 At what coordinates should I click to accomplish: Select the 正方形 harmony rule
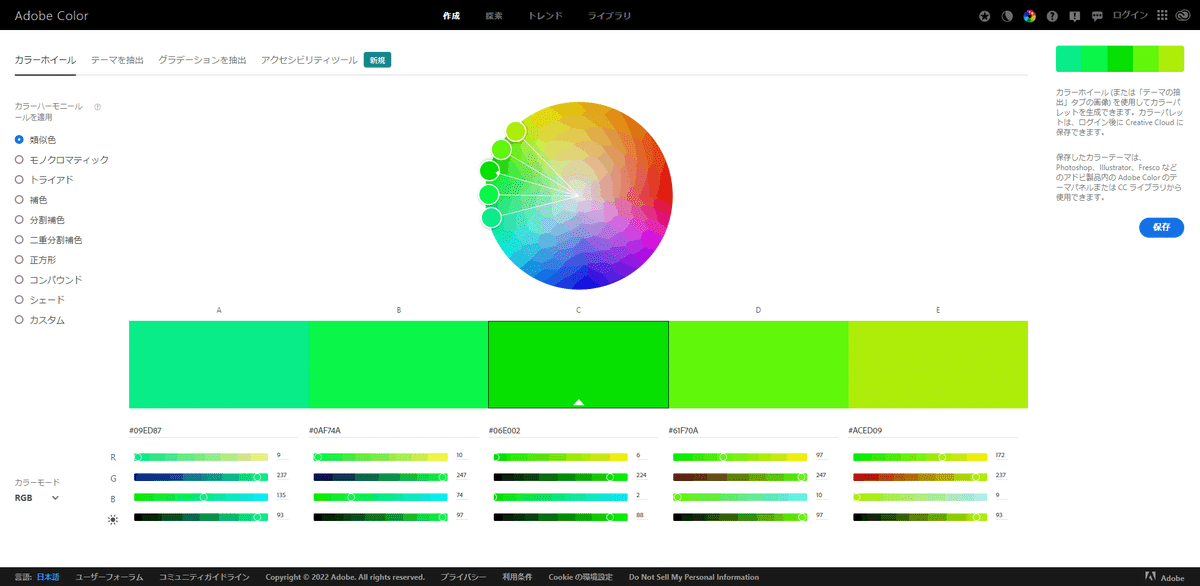click(36, 260)
